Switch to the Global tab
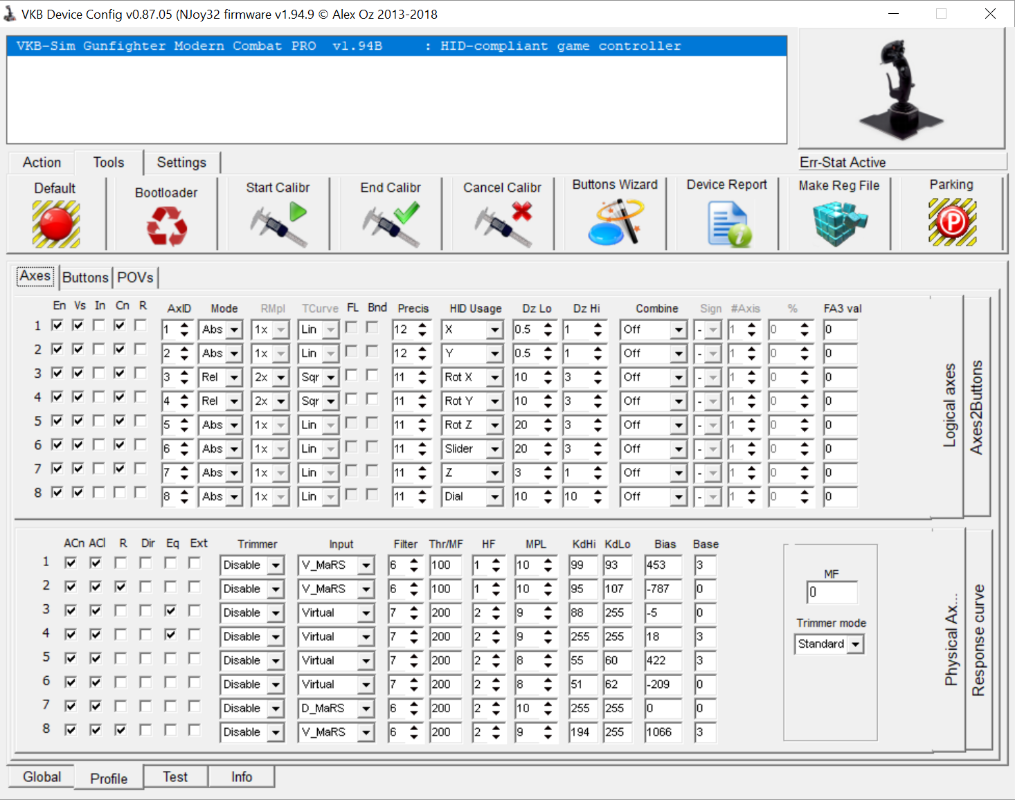 (42, 777)
